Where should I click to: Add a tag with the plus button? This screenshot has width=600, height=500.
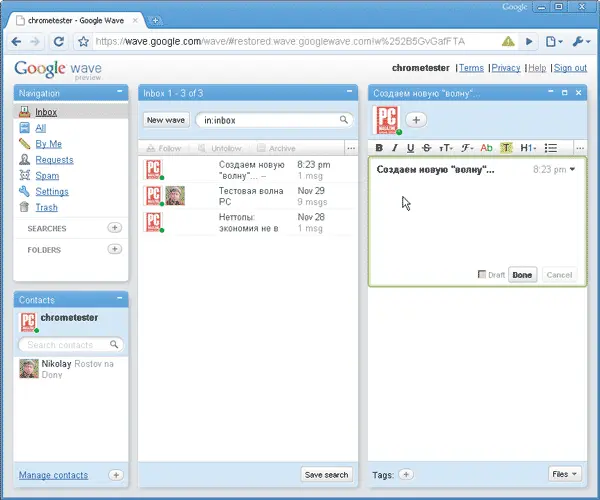406,474
